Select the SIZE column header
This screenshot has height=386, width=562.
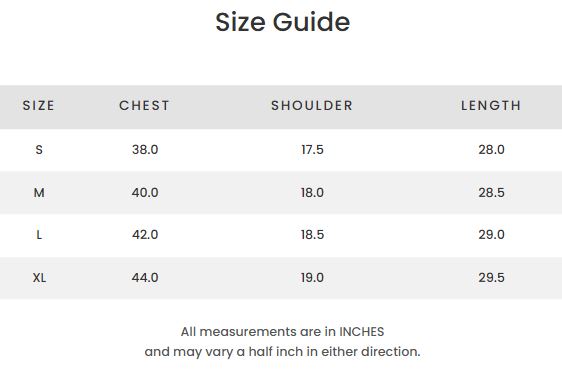[x=39, y=105]
